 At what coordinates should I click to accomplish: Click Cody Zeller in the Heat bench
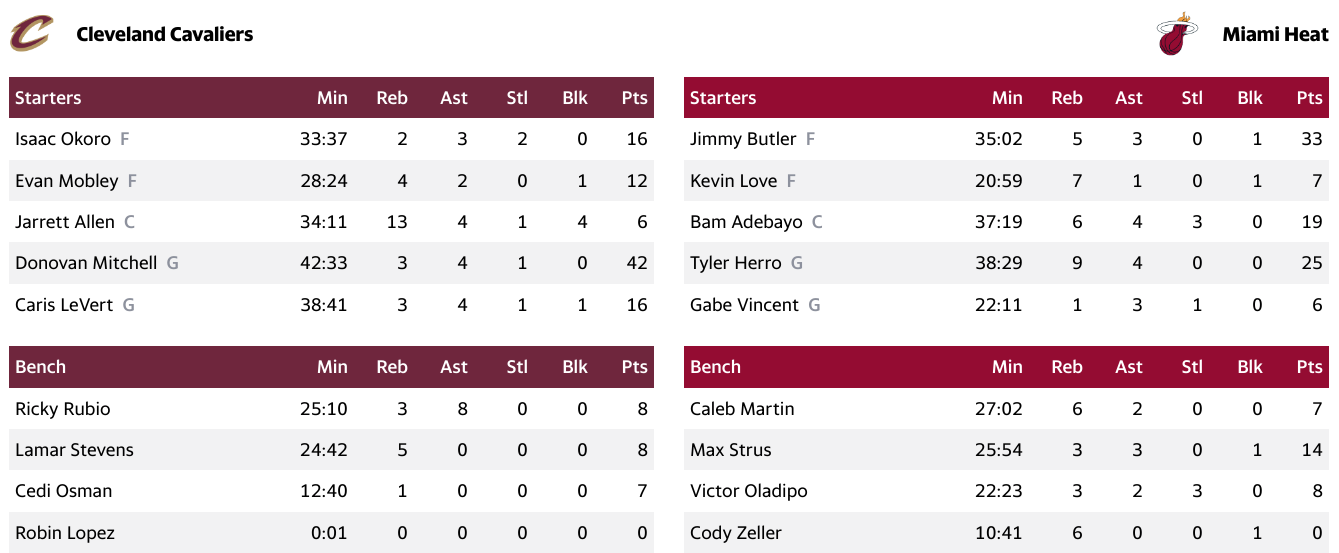tap(736, 533)
